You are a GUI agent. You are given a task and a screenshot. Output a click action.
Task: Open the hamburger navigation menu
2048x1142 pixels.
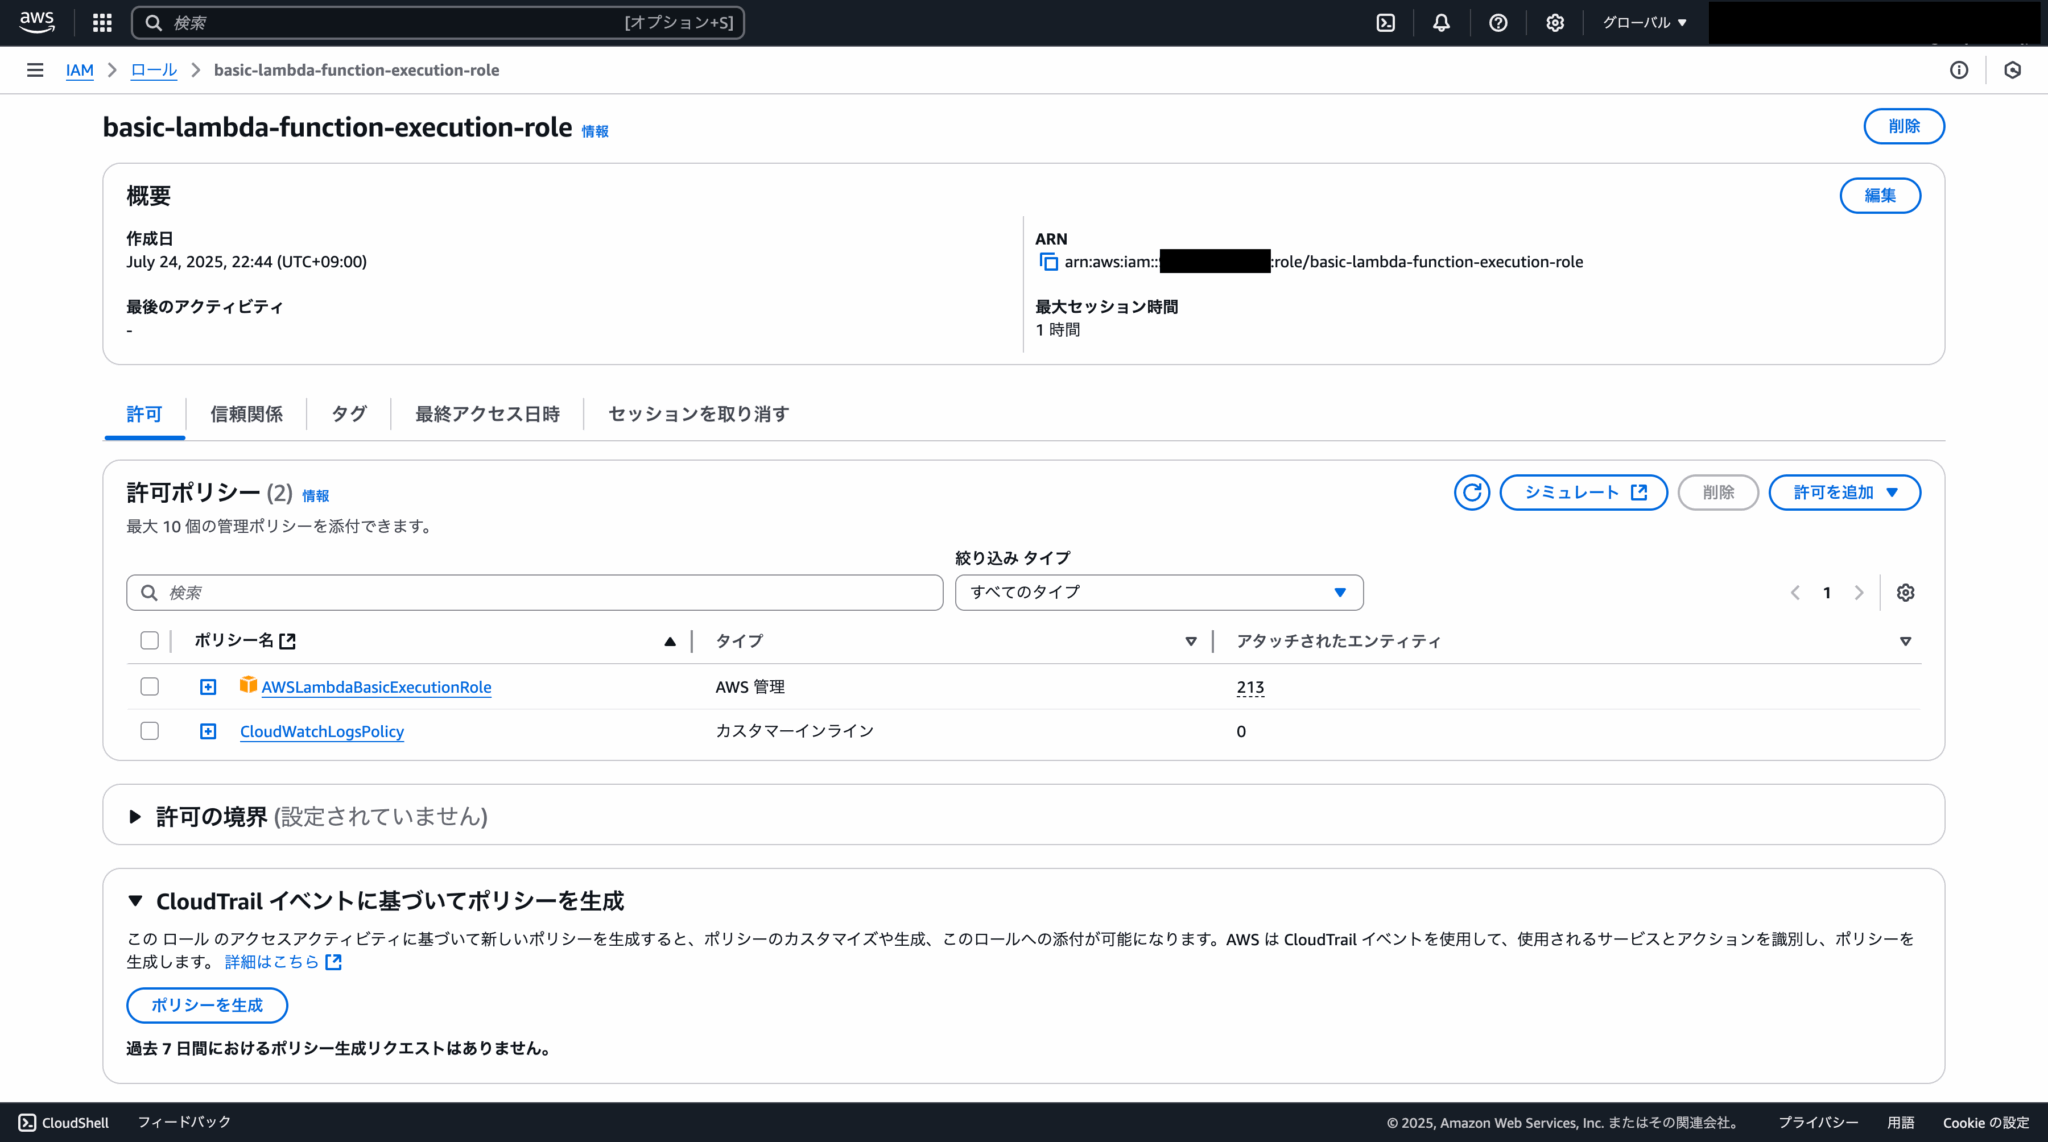point(35,69)
